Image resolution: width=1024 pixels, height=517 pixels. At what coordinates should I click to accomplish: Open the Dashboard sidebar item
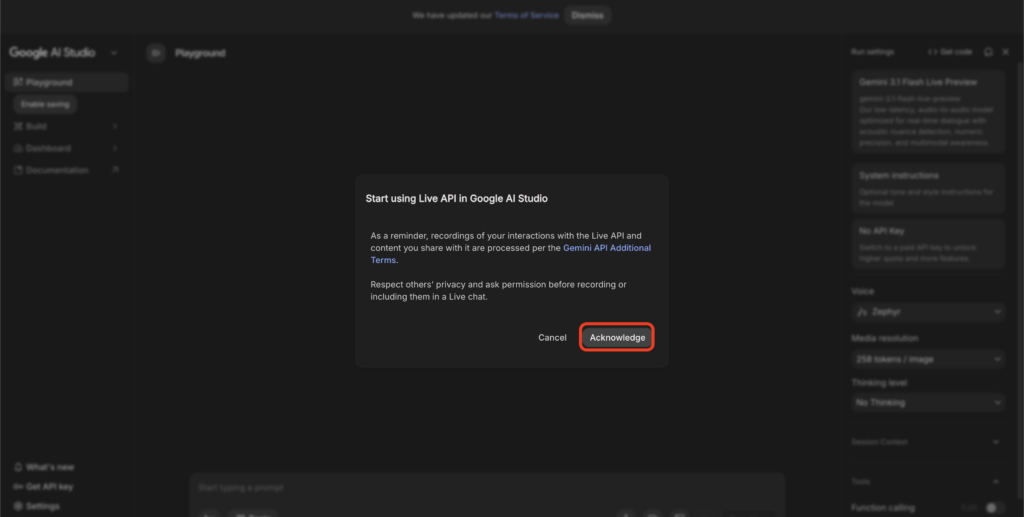click(x=65, y=148)
